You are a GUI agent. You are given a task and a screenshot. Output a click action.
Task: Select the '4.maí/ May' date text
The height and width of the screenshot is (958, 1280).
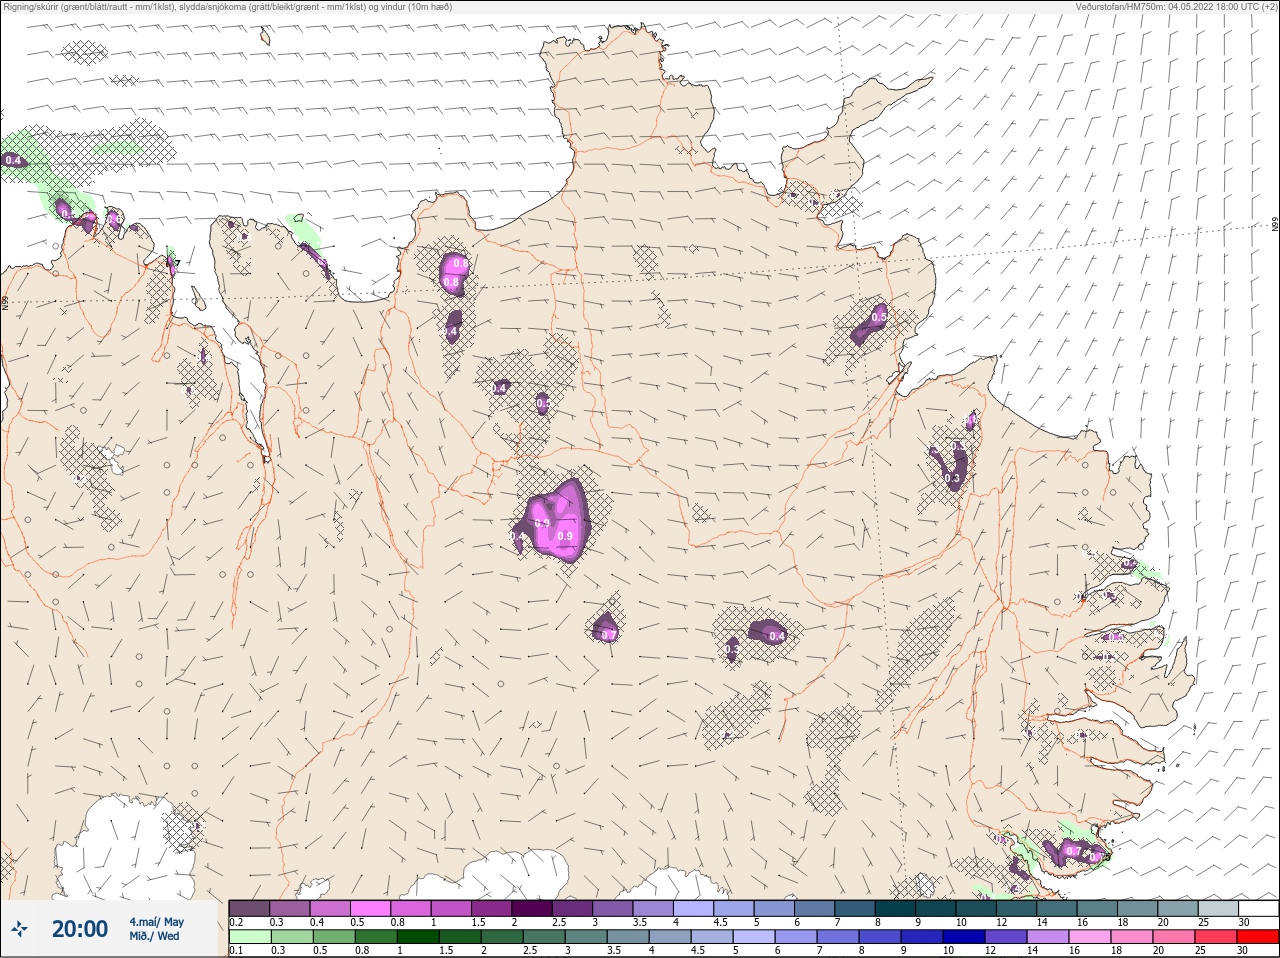(156, 922)
